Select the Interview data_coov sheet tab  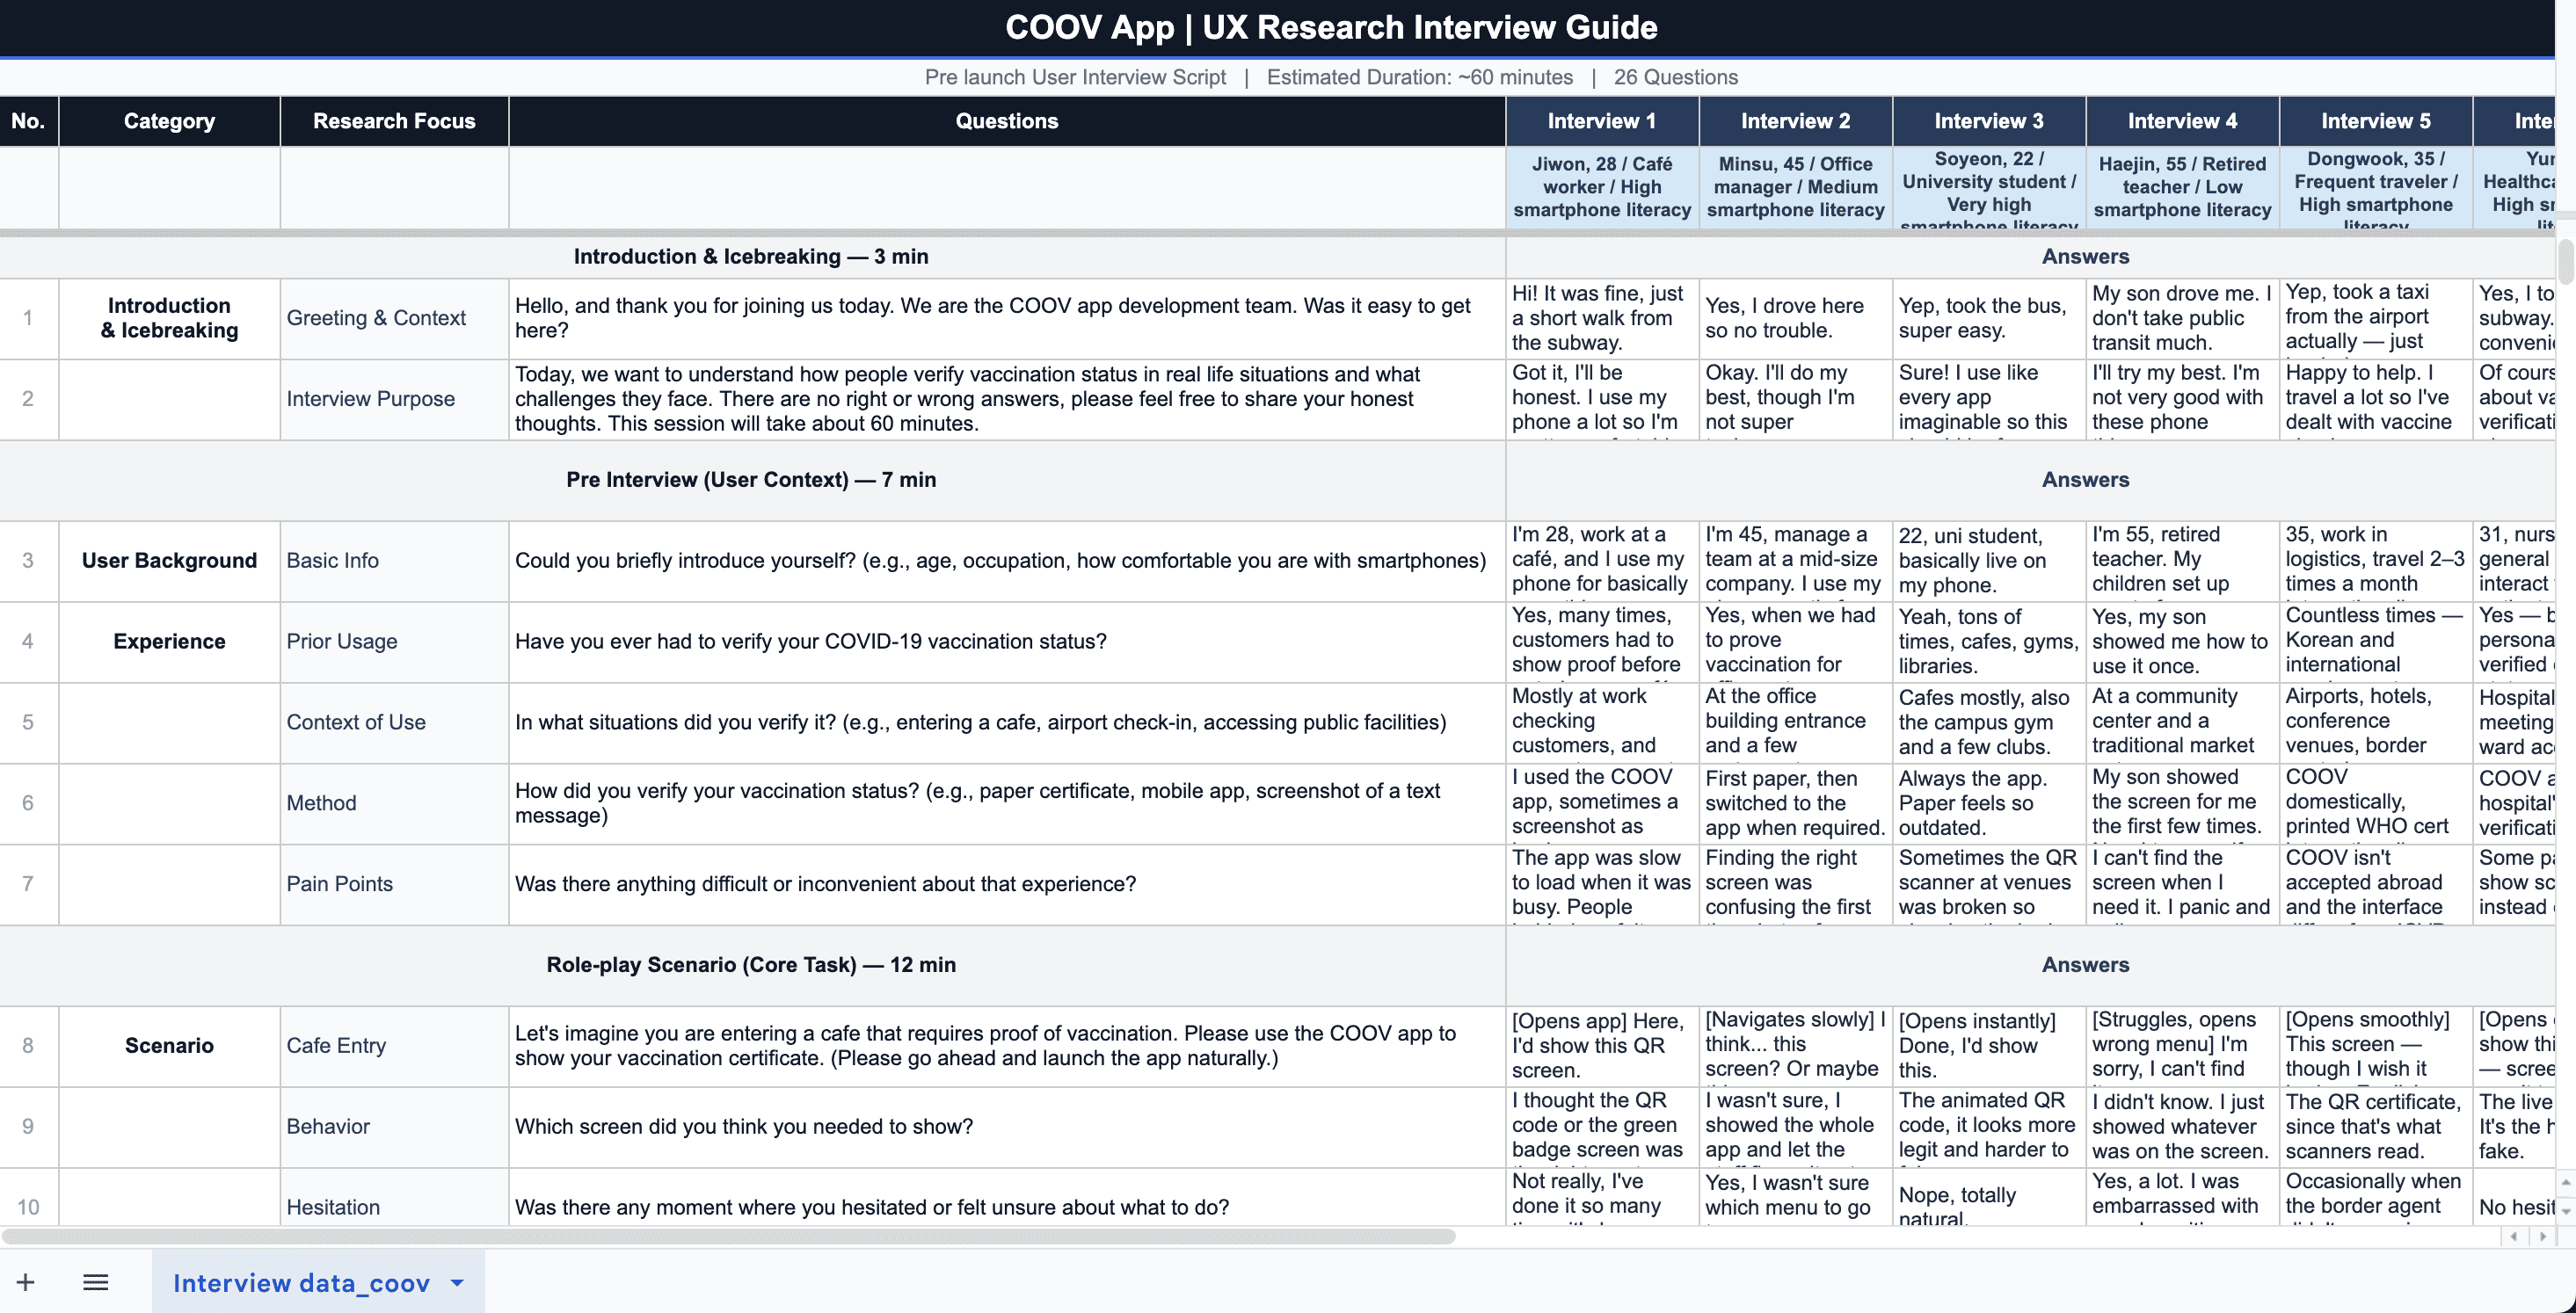tap(301, 1282)
